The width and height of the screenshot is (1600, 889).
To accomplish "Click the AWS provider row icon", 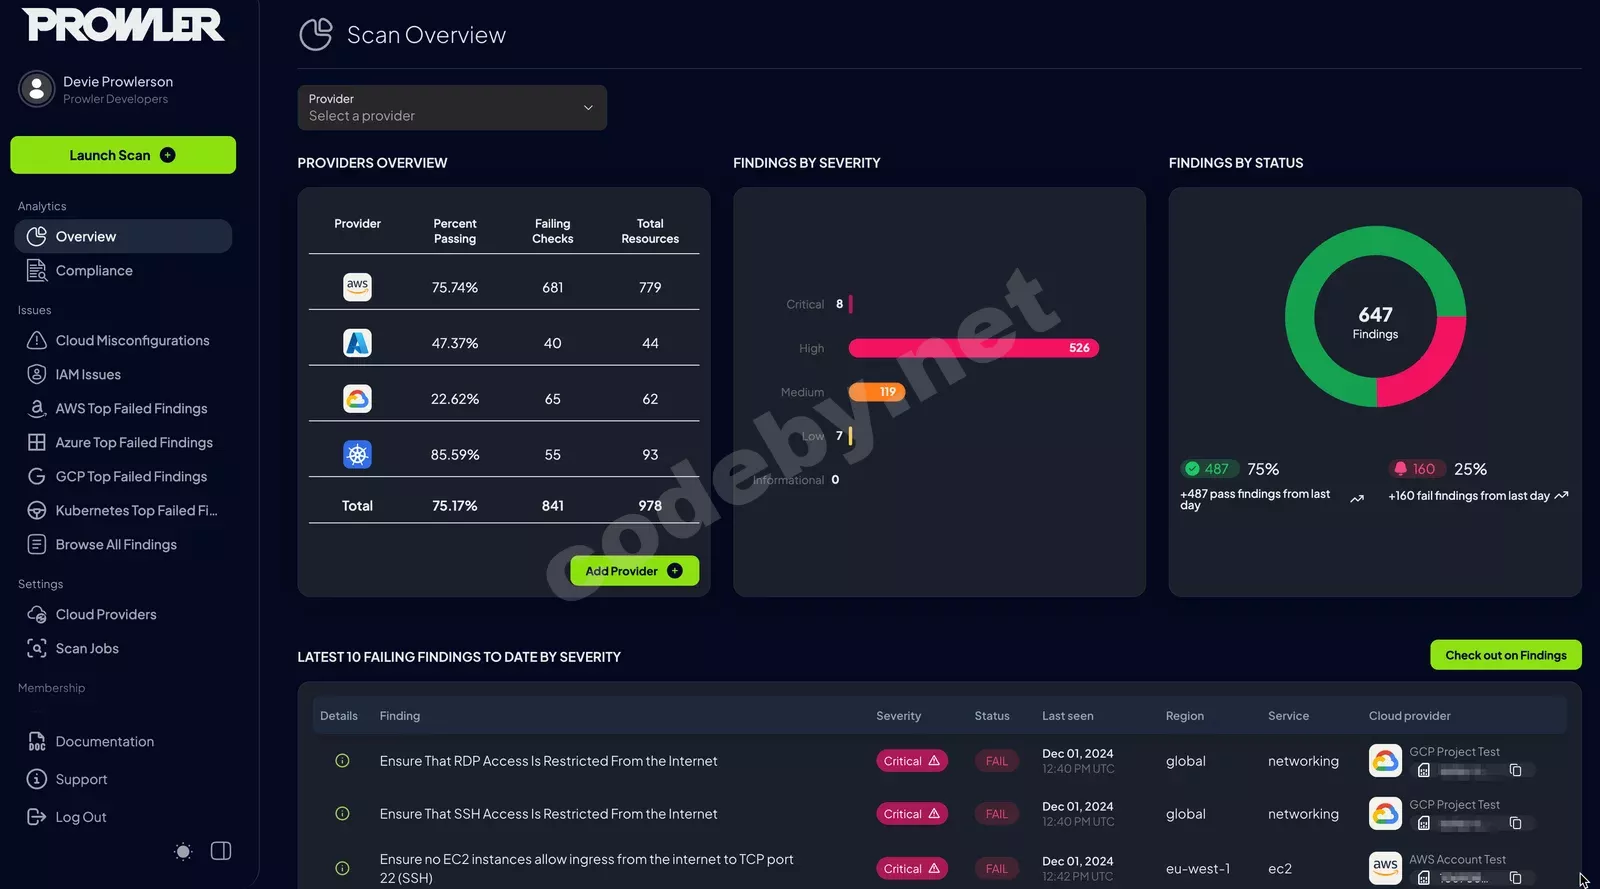I will coord(357,287).
